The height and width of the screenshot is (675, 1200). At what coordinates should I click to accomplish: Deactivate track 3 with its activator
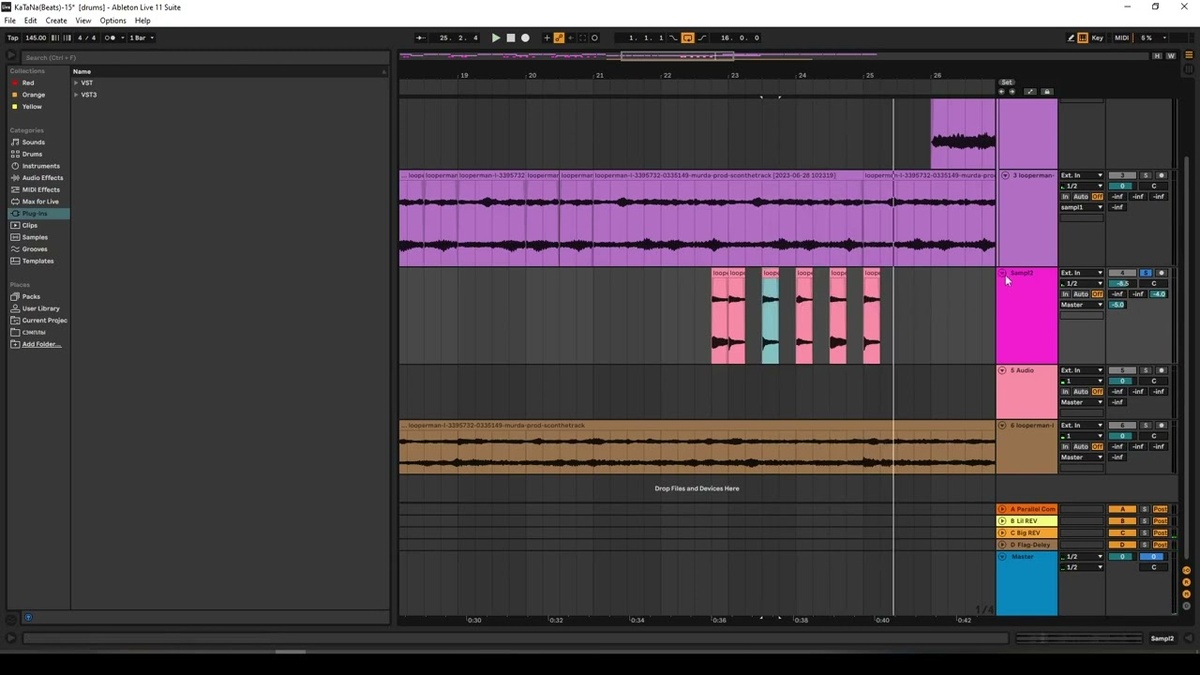[1123, 176]
